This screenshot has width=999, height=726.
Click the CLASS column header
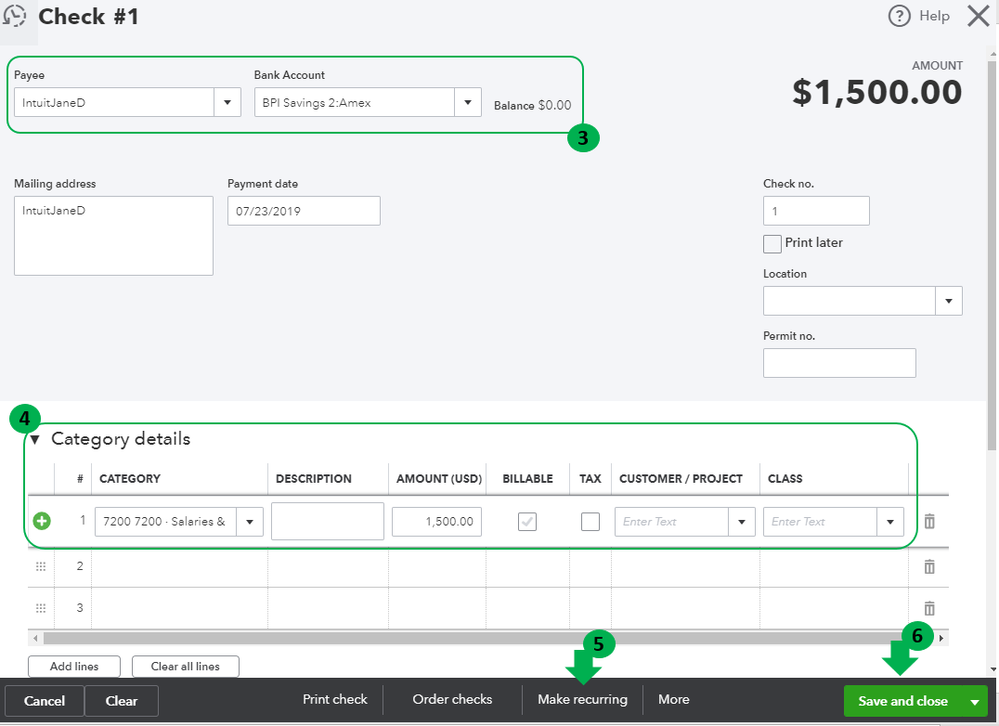tap(785, 478)
